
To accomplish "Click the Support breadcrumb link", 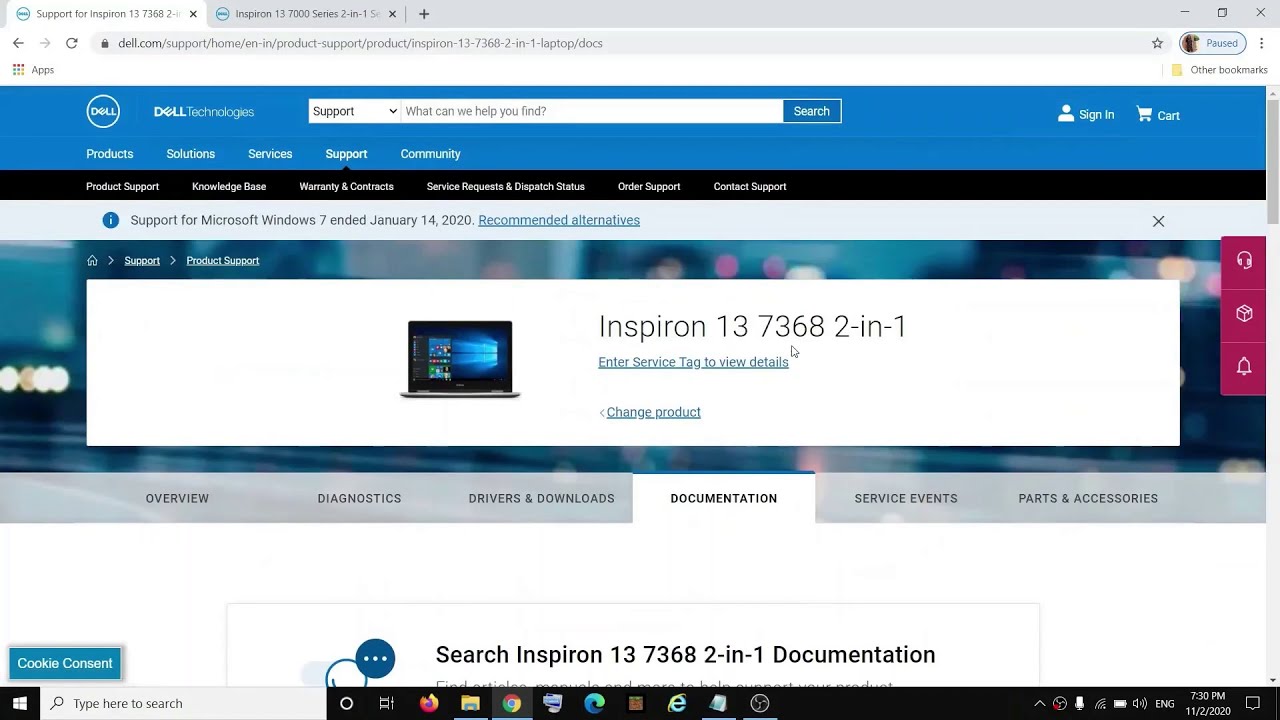I will pos(142,260).
